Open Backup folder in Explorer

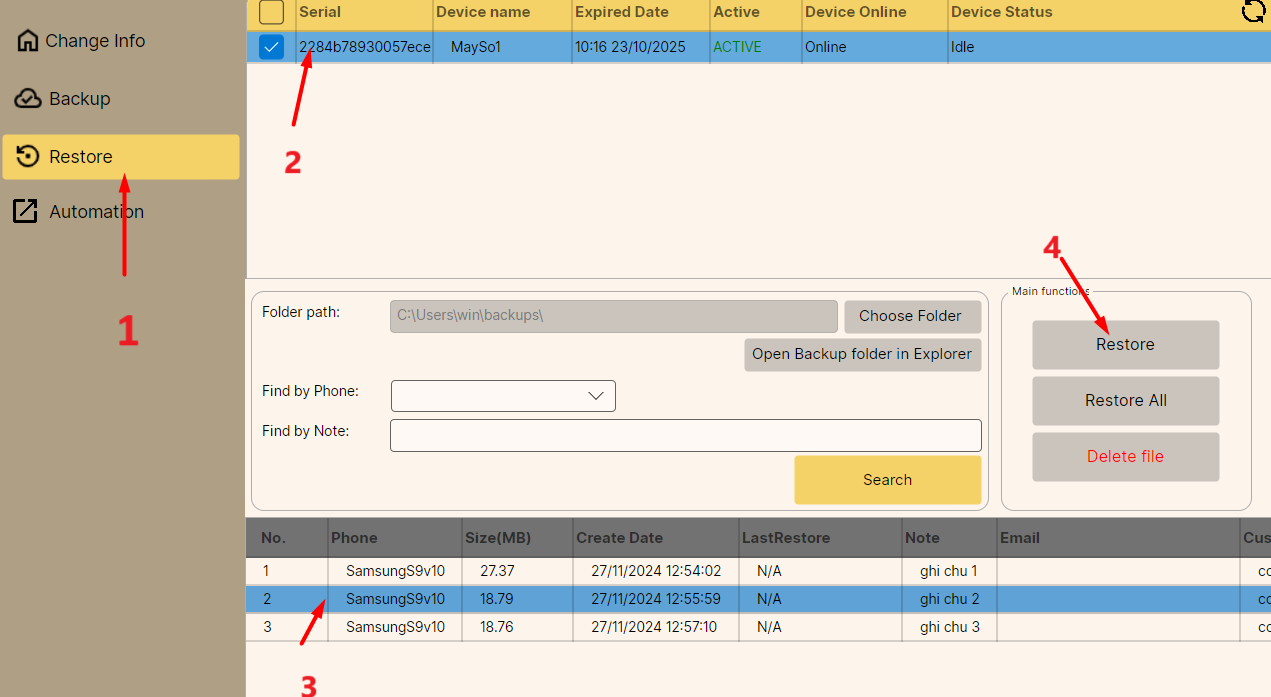[x=862, y=354]
